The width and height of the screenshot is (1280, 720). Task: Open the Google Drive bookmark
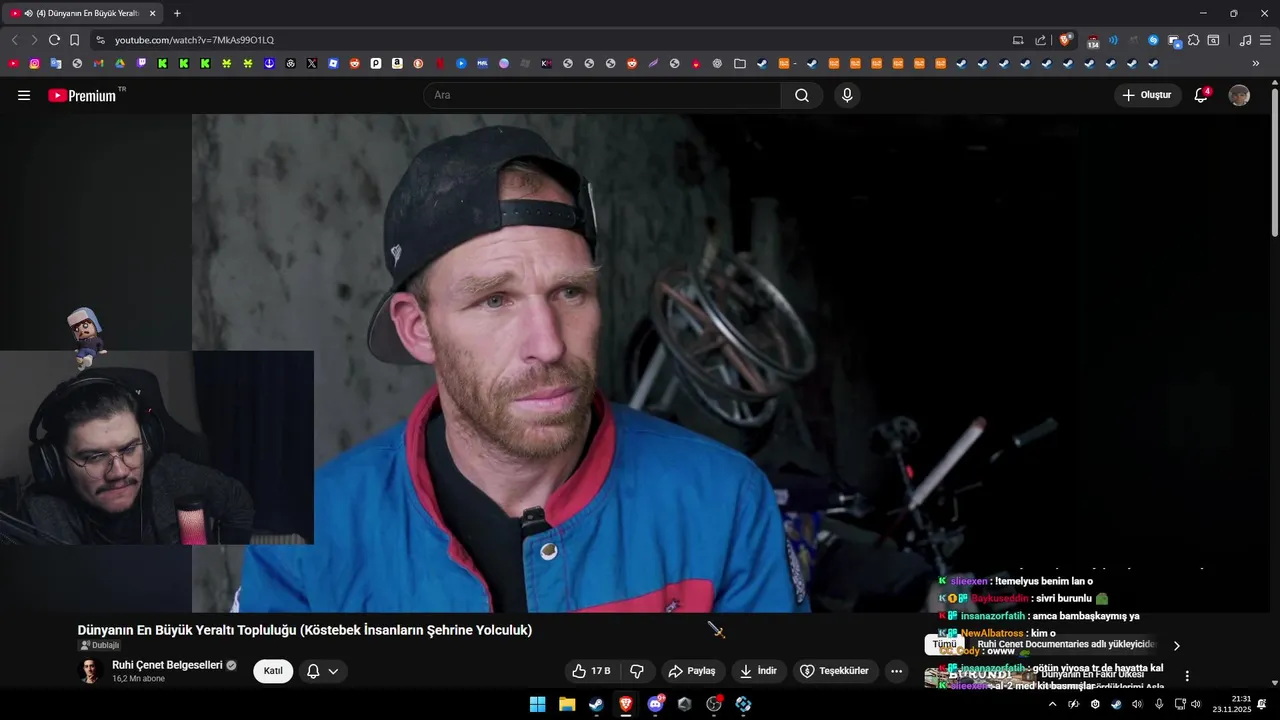point(120,63)
